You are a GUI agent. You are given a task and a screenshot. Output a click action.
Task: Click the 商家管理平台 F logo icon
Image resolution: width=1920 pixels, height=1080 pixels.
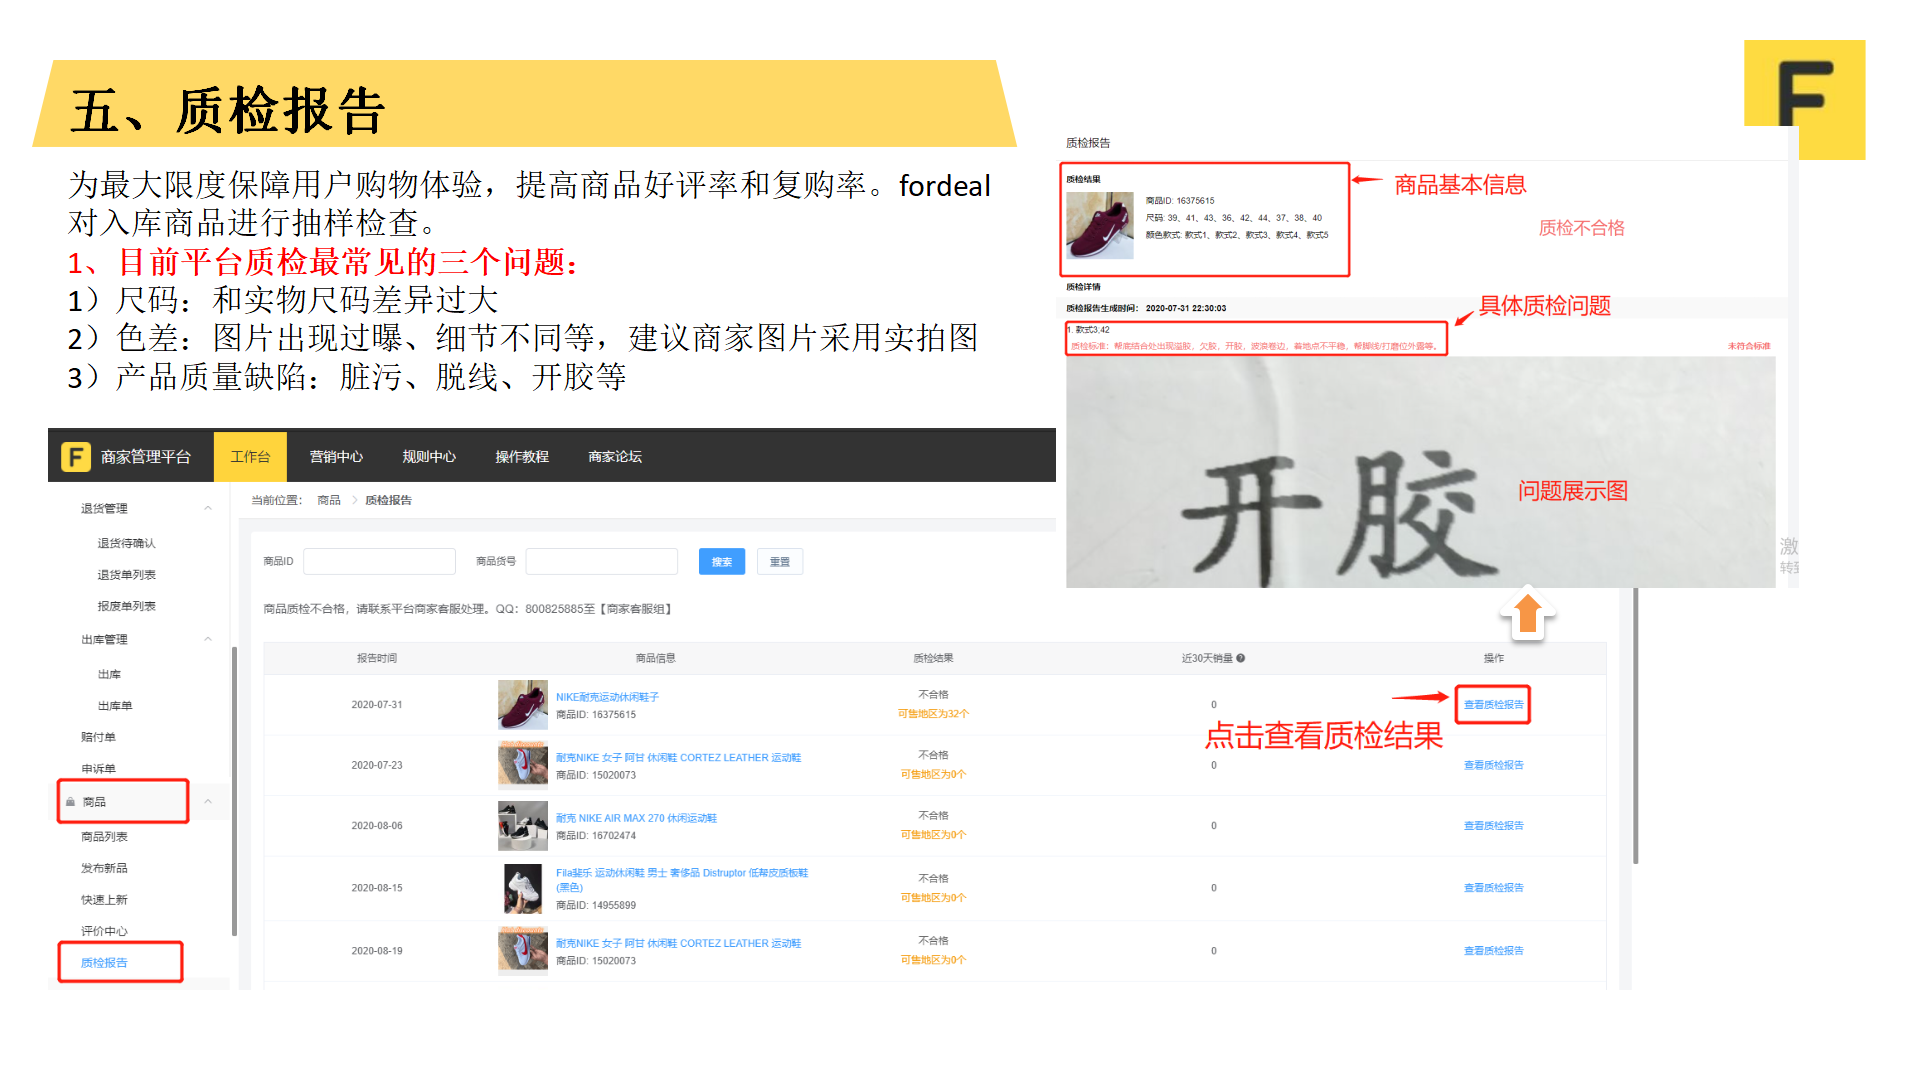pyautogui.click(x=76, y=457)
